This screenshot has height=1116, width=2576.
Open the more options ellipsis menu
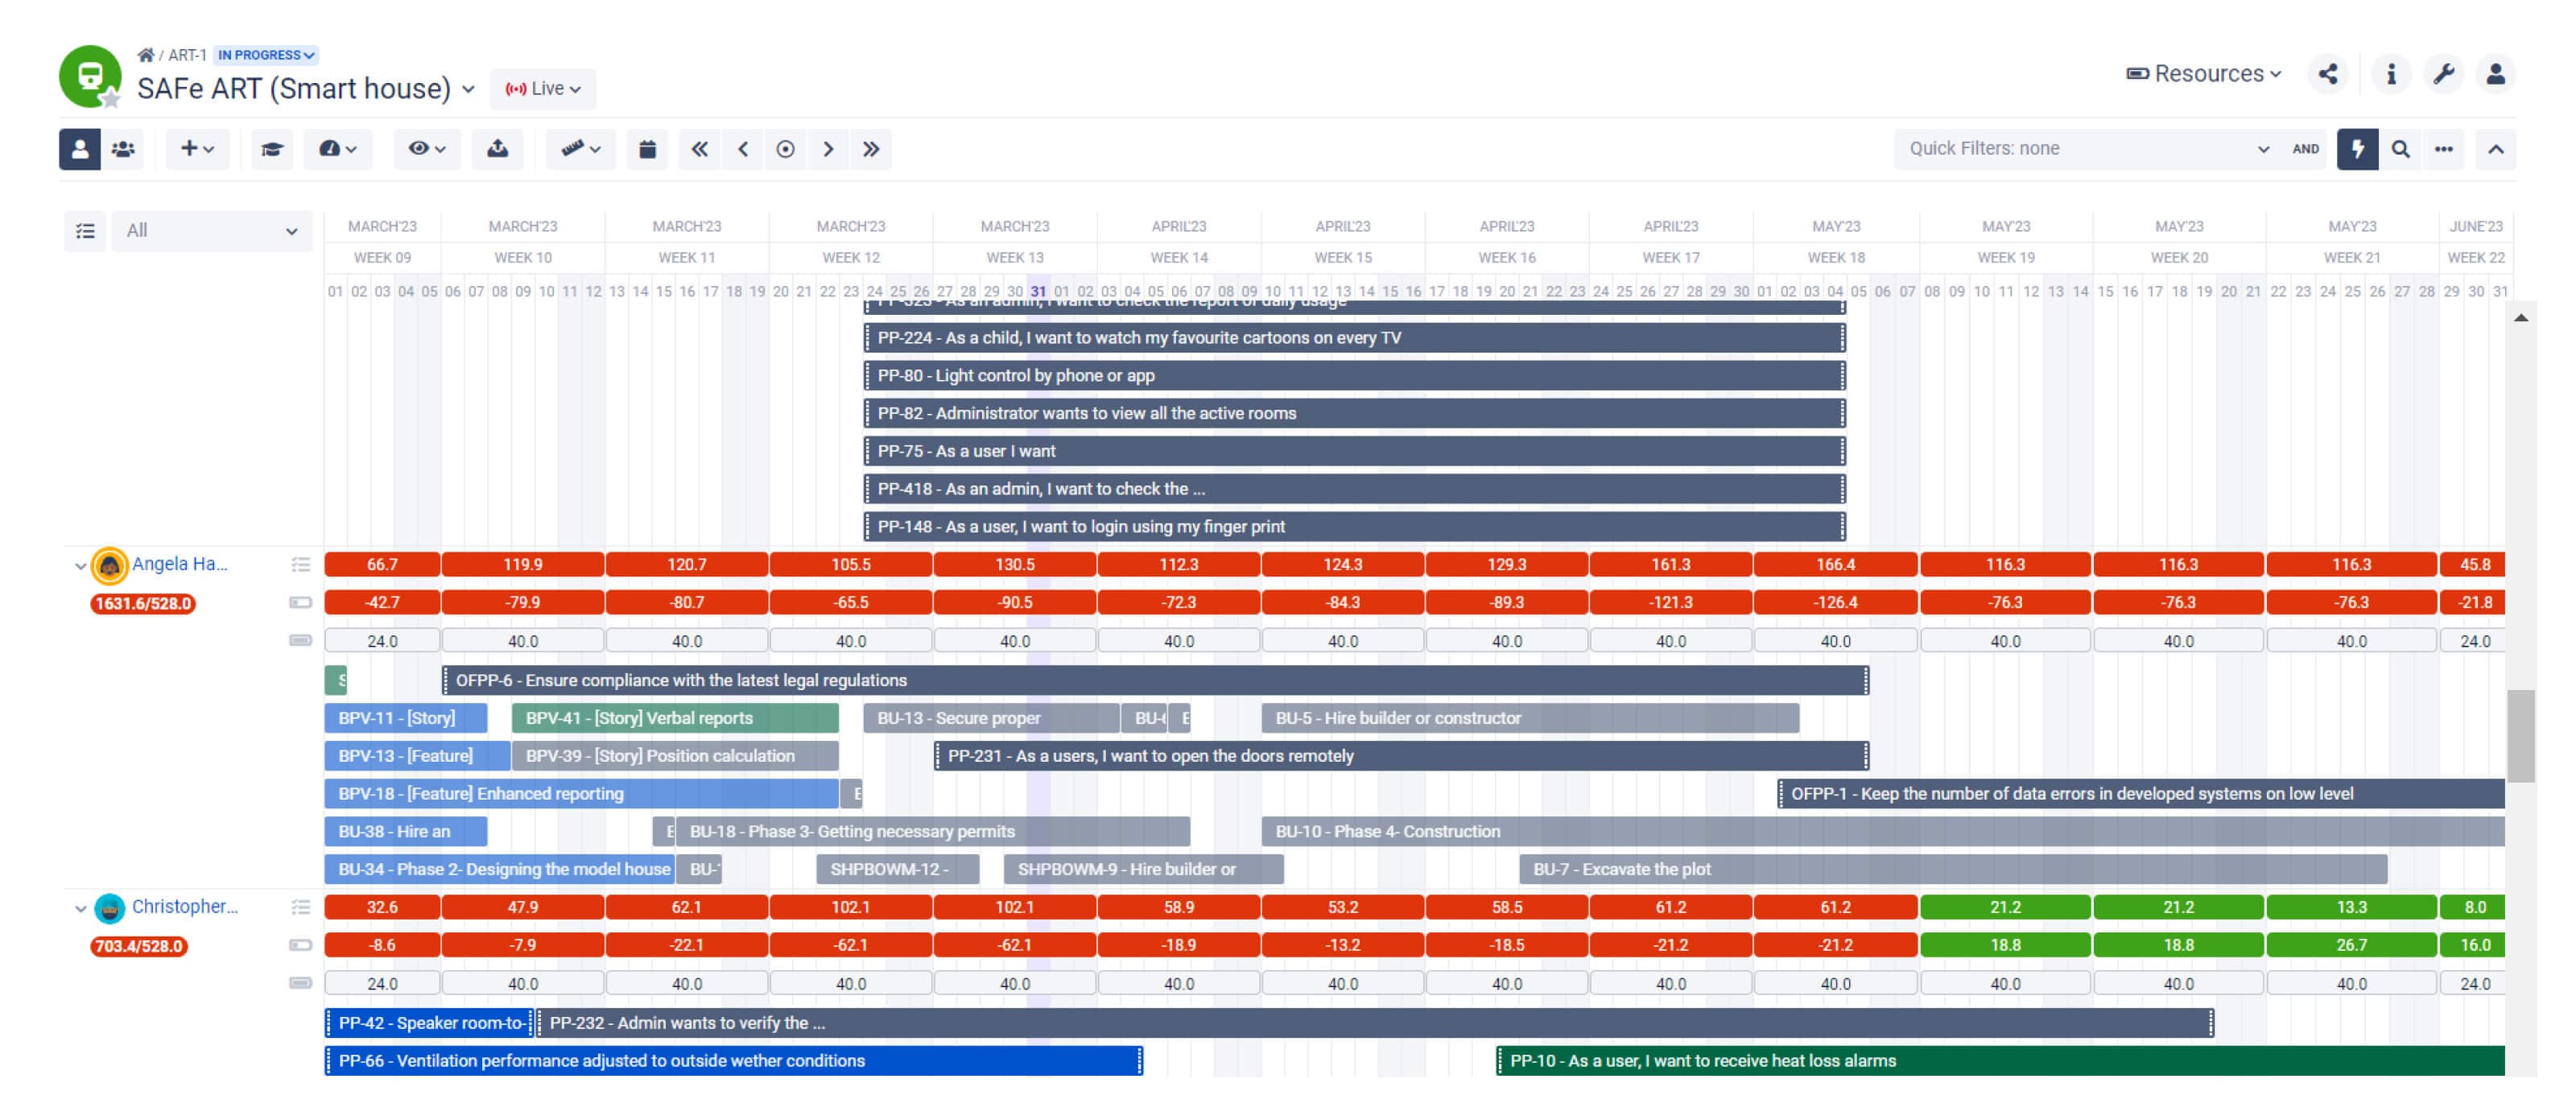pyautogui.click(x=2444, y=149)
